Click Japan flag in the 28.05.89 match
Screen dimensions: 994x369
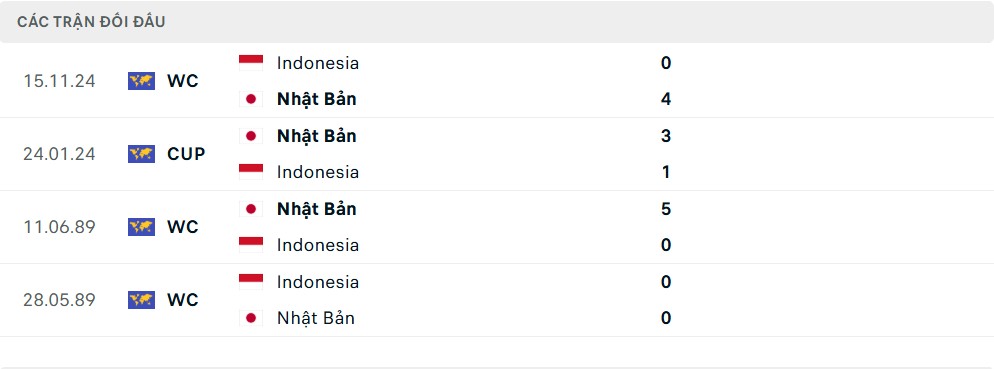[251, 318]
